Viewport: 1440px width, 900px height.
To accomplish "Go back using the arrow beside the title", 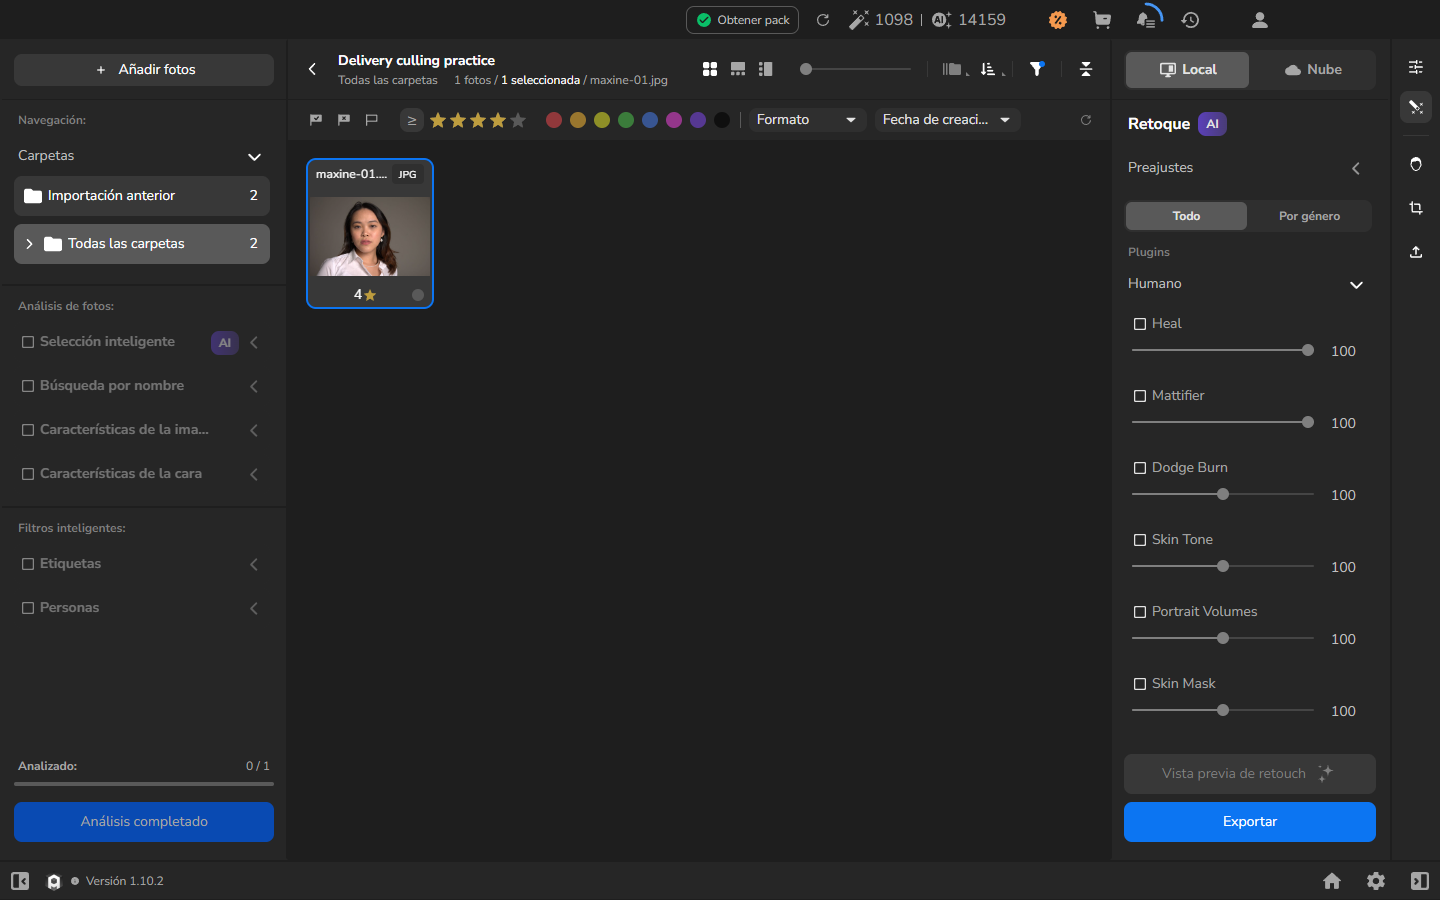I will tap(312, 69).
